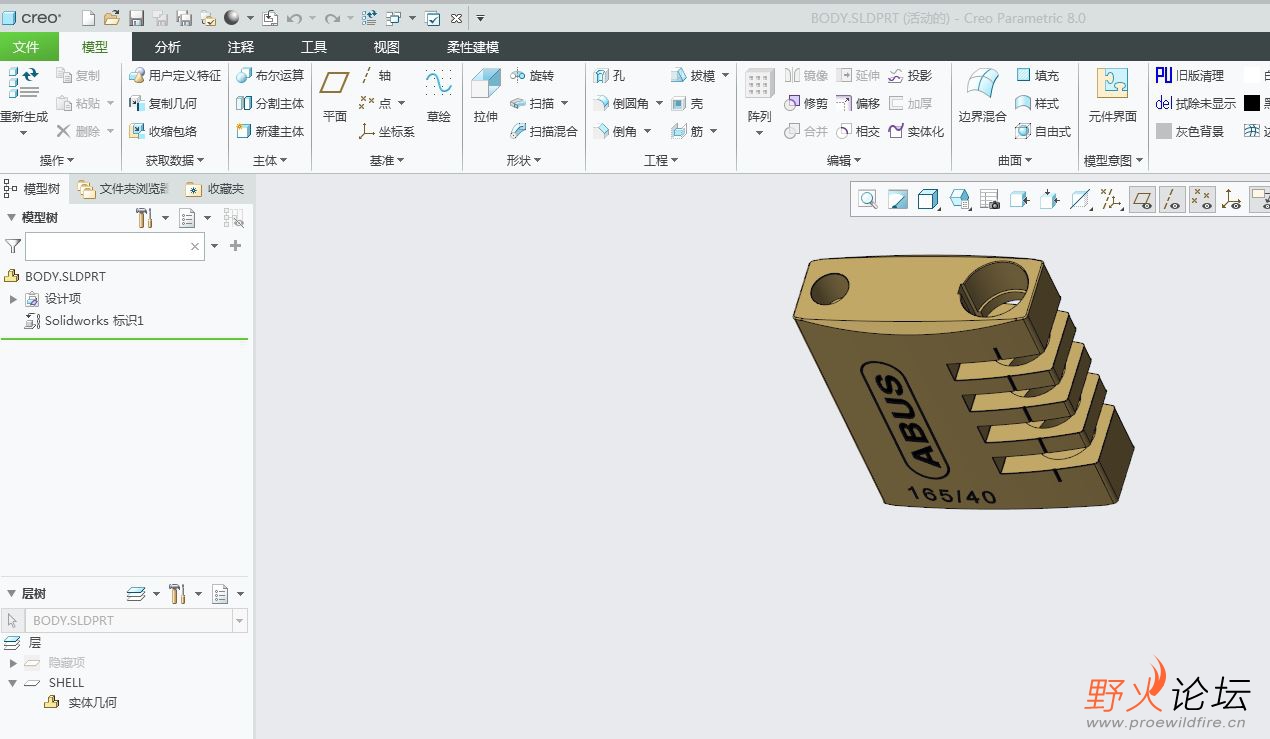Select the Shell (壳) tool

pos(687,104)
